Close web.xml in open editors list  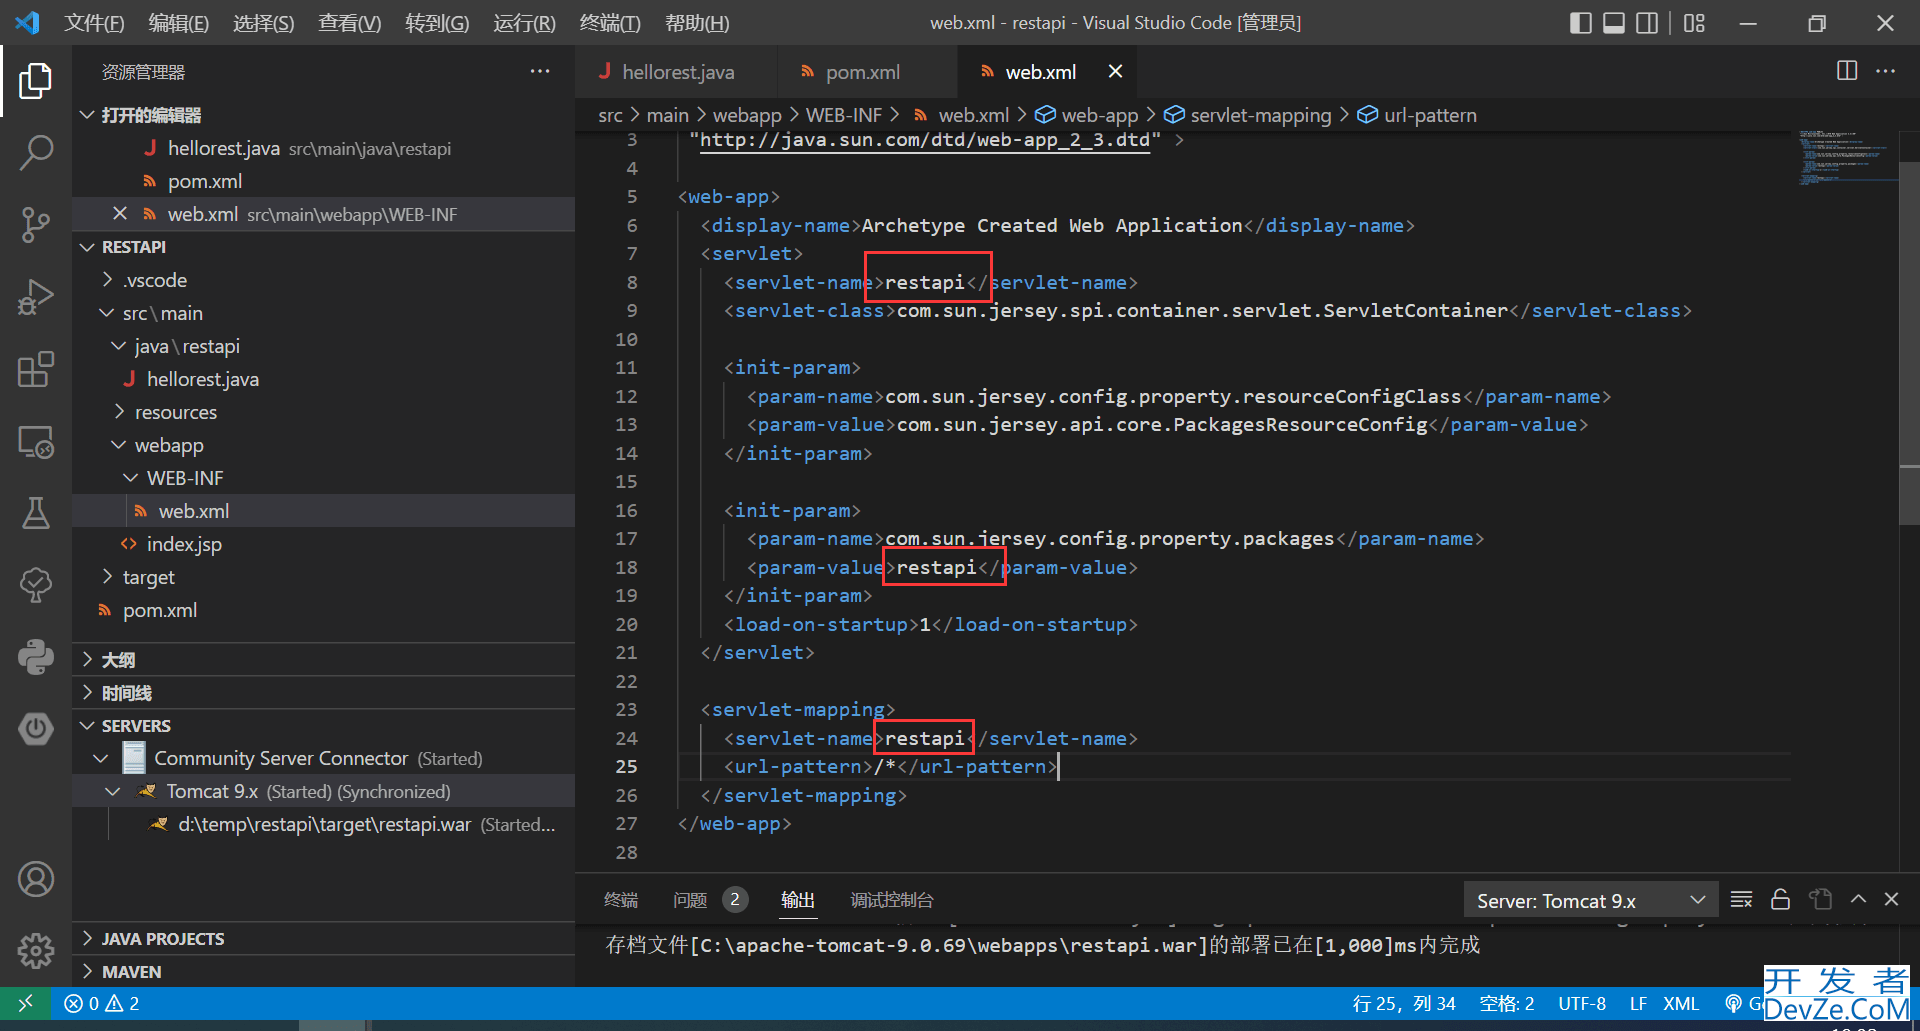coord(120,213)
